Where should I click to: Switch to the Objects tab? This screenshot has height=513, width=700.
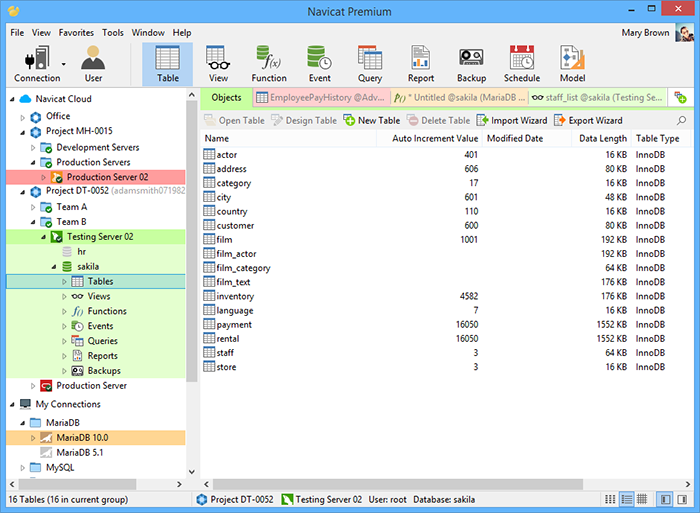coord(226,97)
